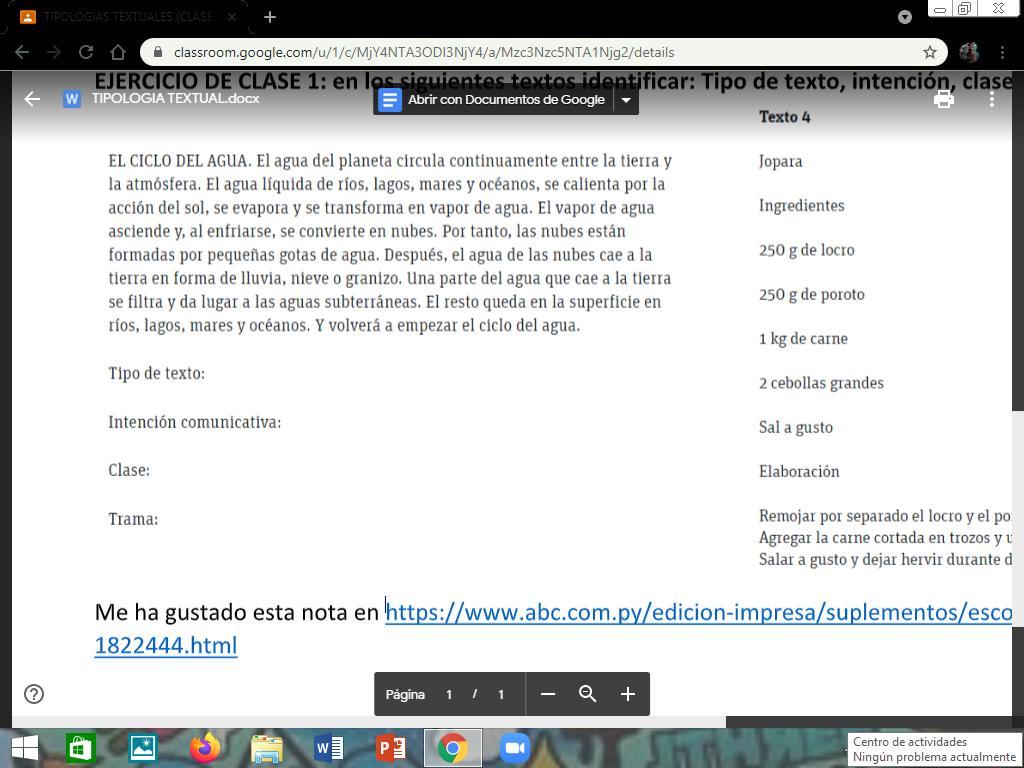This screenshot has height=768, width=1024.
Task: Launch Microsoft Store from taskbar
Action: (81, 748)
